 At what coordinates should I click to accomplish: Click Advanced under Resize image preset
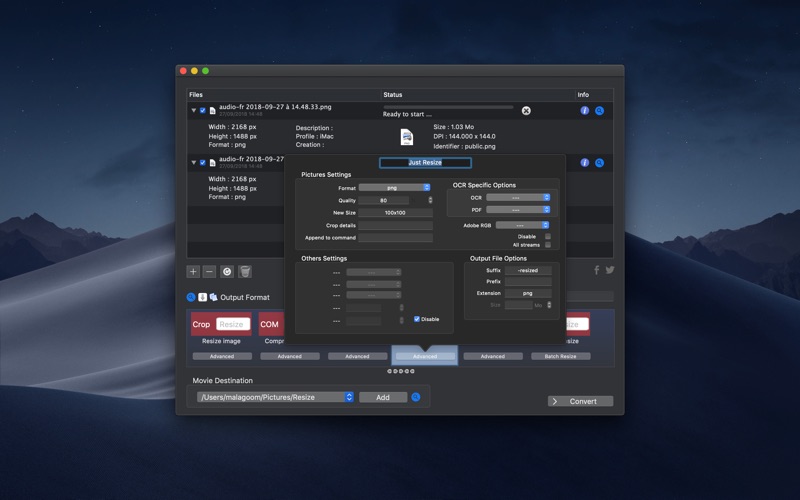pos(222,356)
